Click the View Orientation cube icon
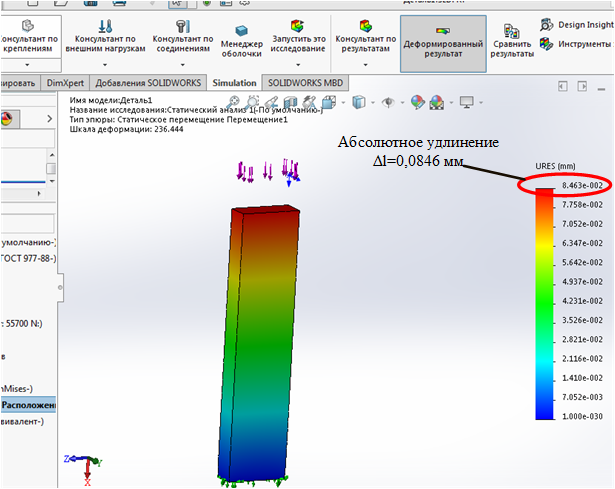The height and width of the screenshot is (489, 615). [327, 102]
